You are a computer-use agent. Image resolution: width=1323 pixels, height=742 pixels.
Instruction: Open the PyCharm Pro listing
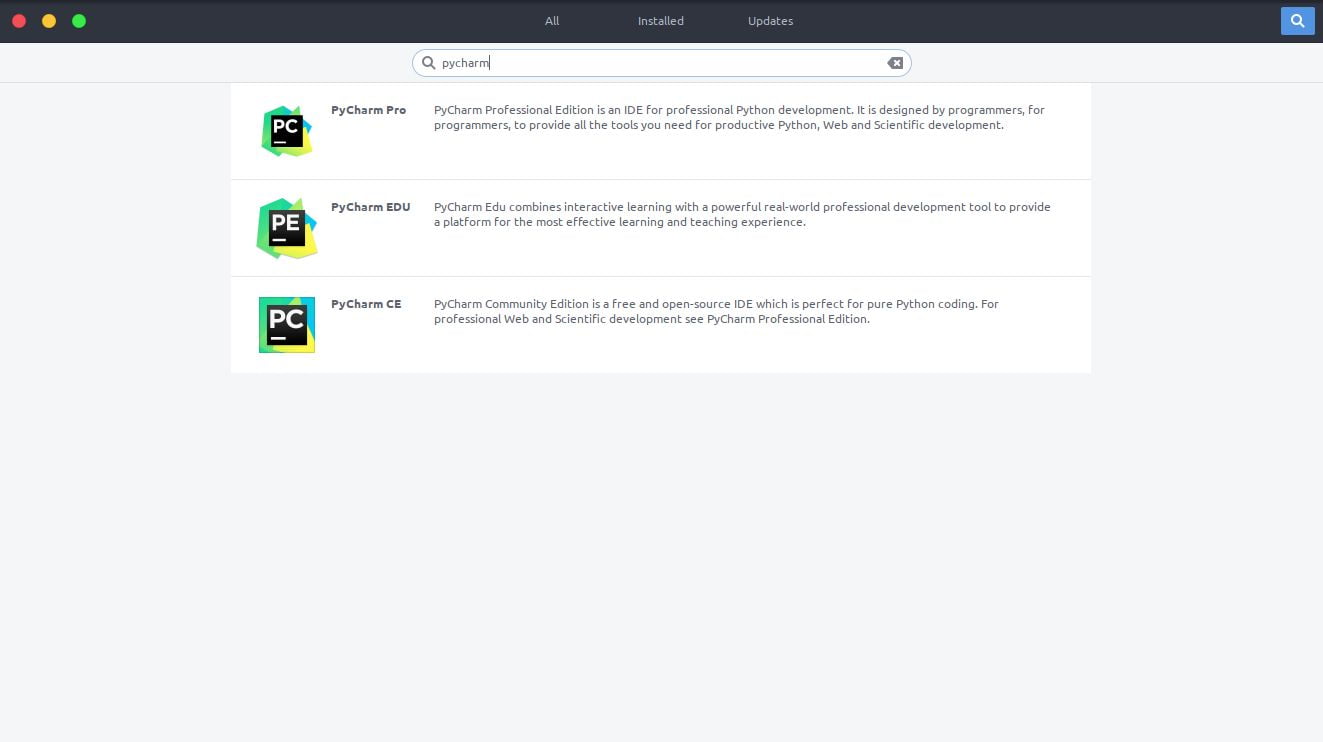pyautogui.click(x=660, y=130)
